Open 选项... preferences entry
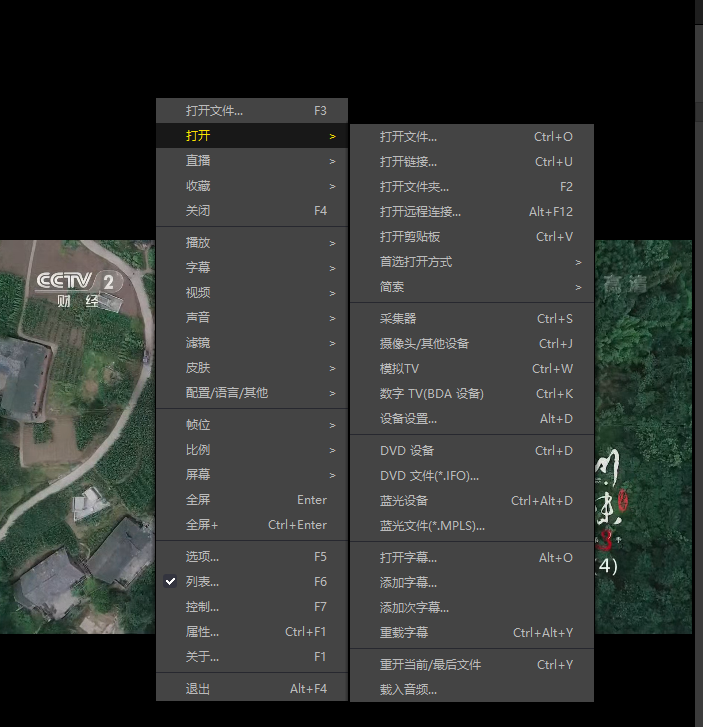 252,557
